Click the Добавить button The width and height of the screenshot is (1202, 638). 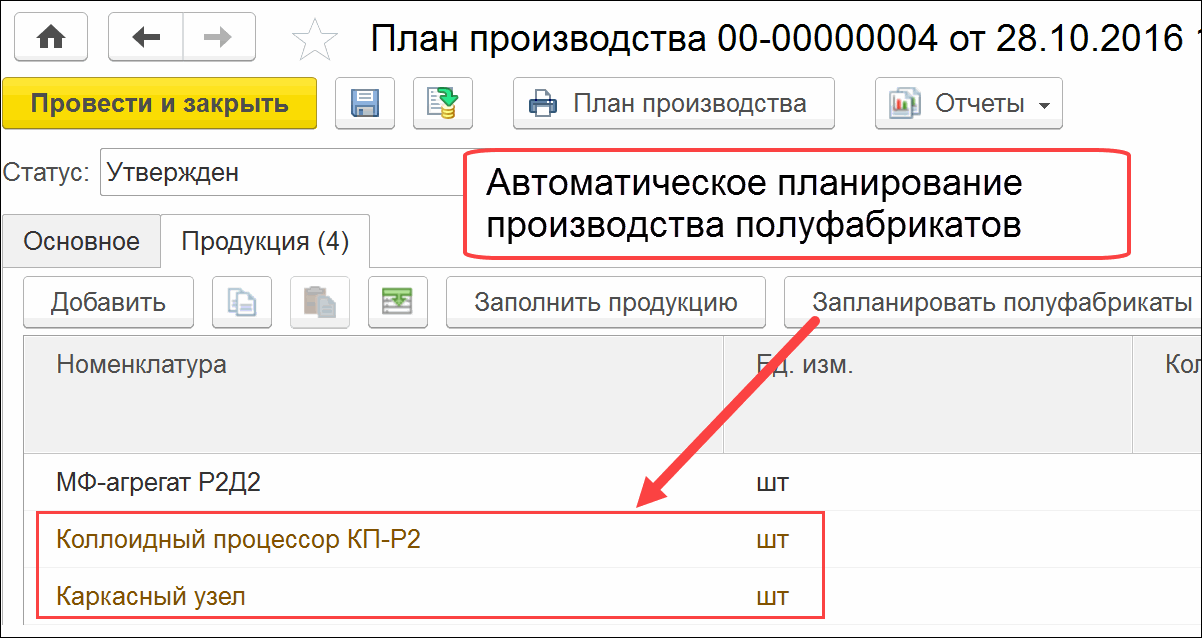pyautogui.click(x=108, y=303)
